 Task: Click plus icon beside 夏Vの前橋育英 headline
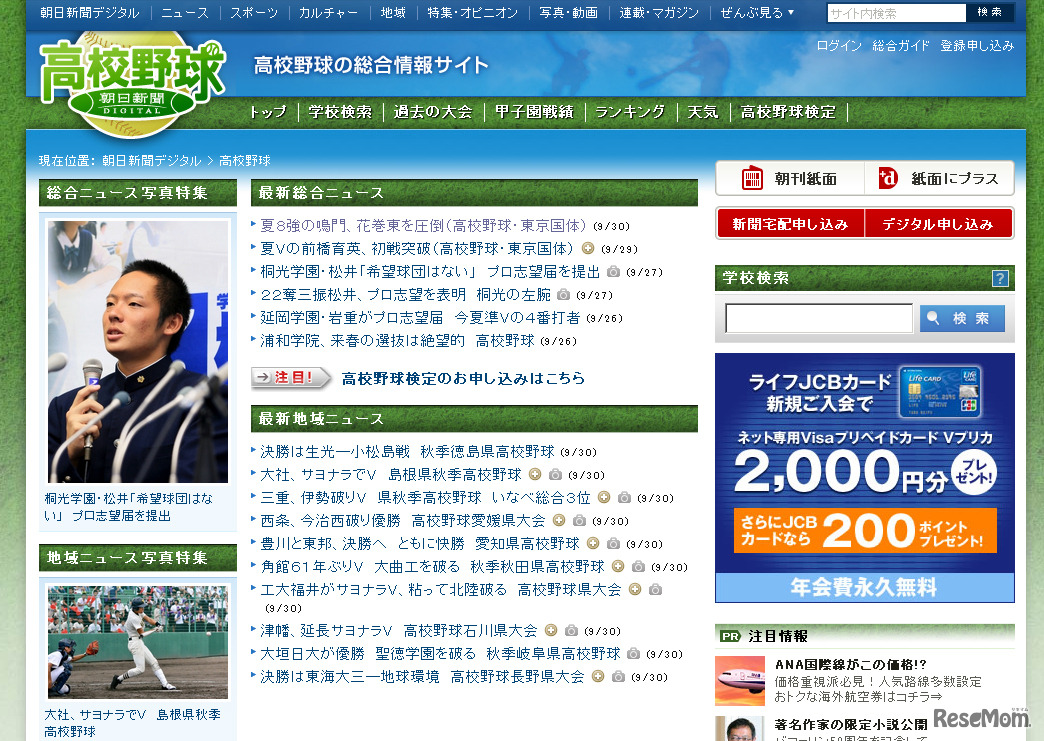pos(587,248)
